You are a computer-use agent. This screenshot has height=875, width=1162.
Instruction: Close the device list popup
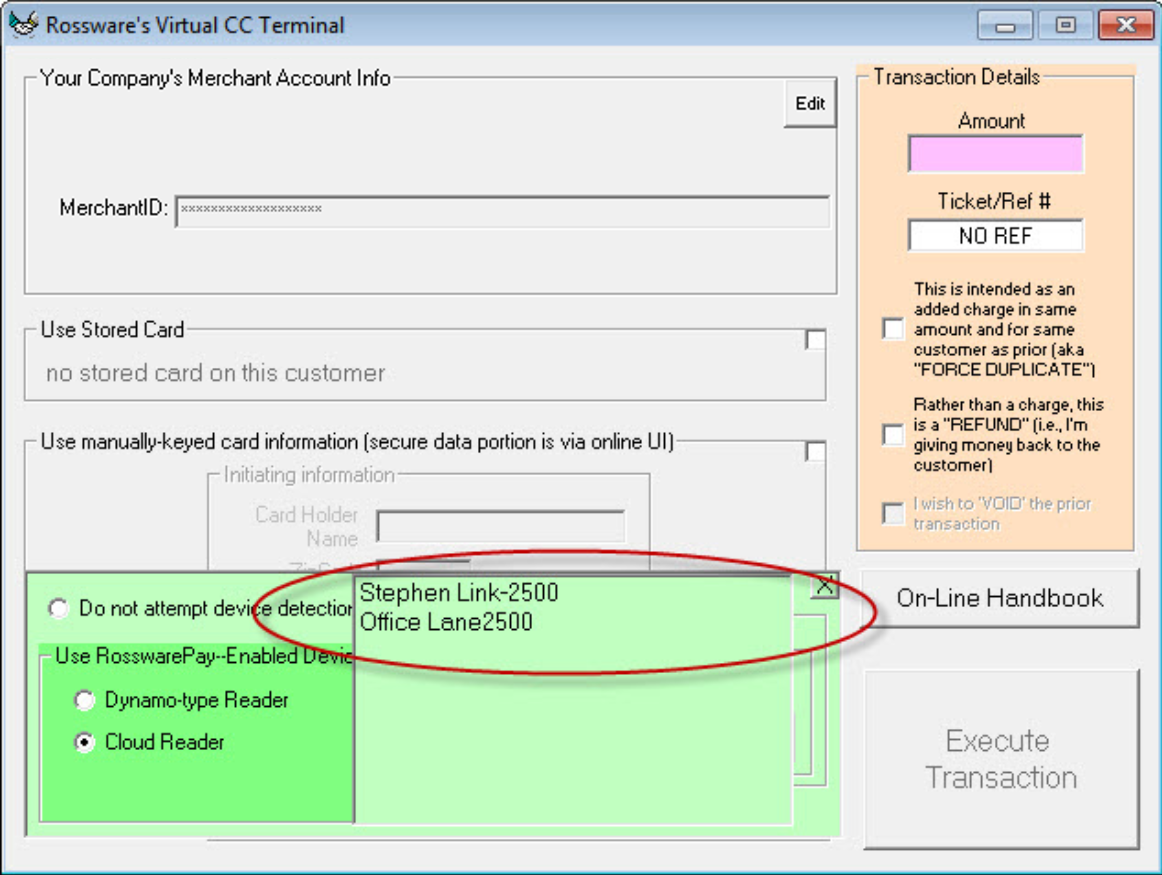tap(825, 588)
